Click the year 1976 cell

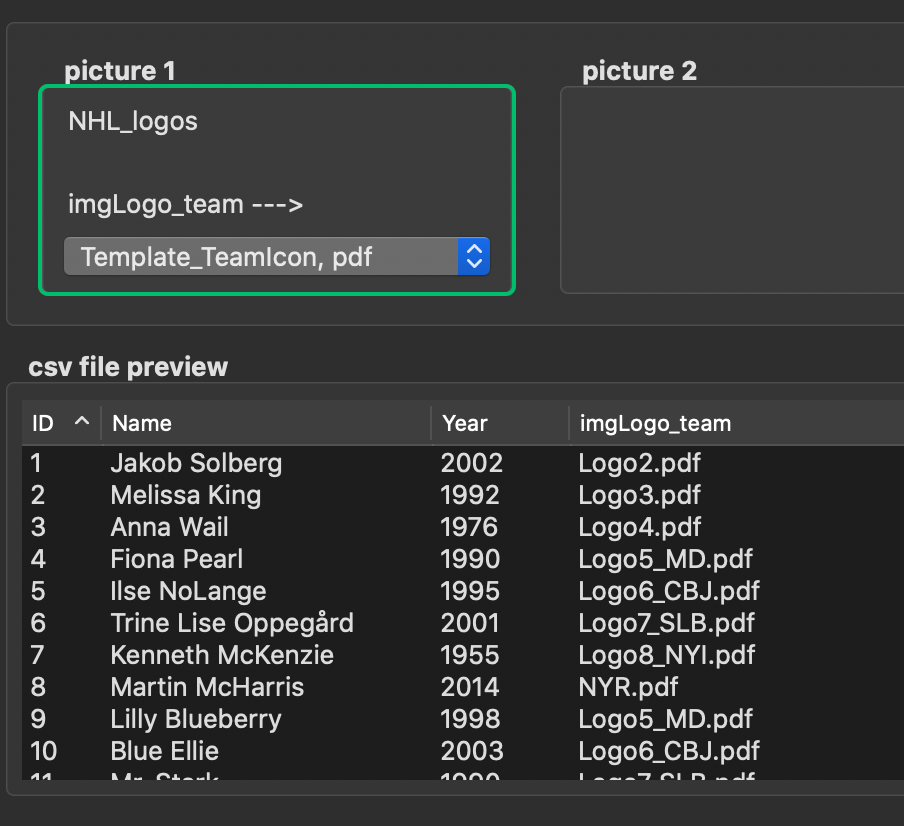tap(469, 527)
